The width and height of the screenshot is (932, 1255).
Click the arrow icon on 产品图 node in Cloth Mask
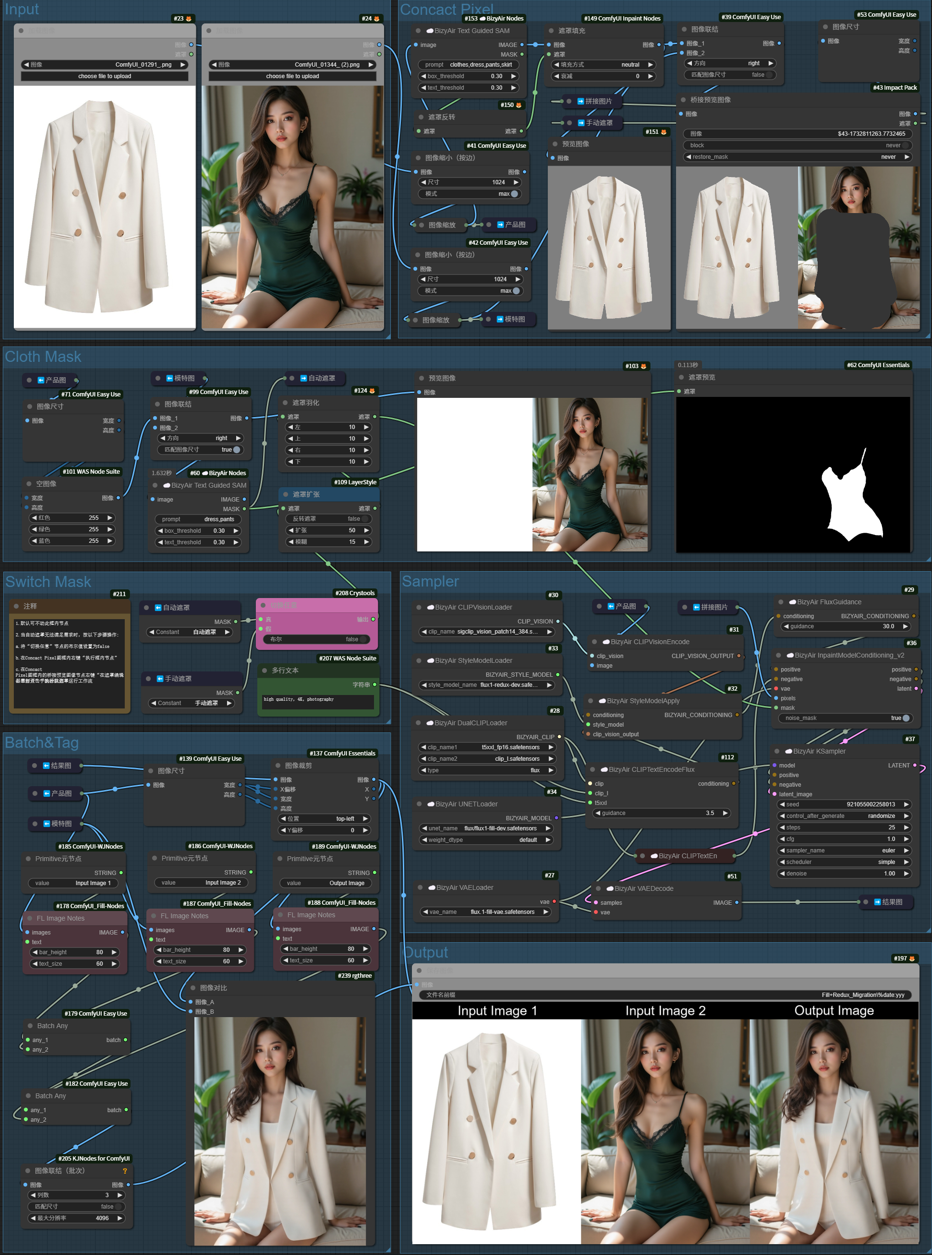click(x=41, y=381)
